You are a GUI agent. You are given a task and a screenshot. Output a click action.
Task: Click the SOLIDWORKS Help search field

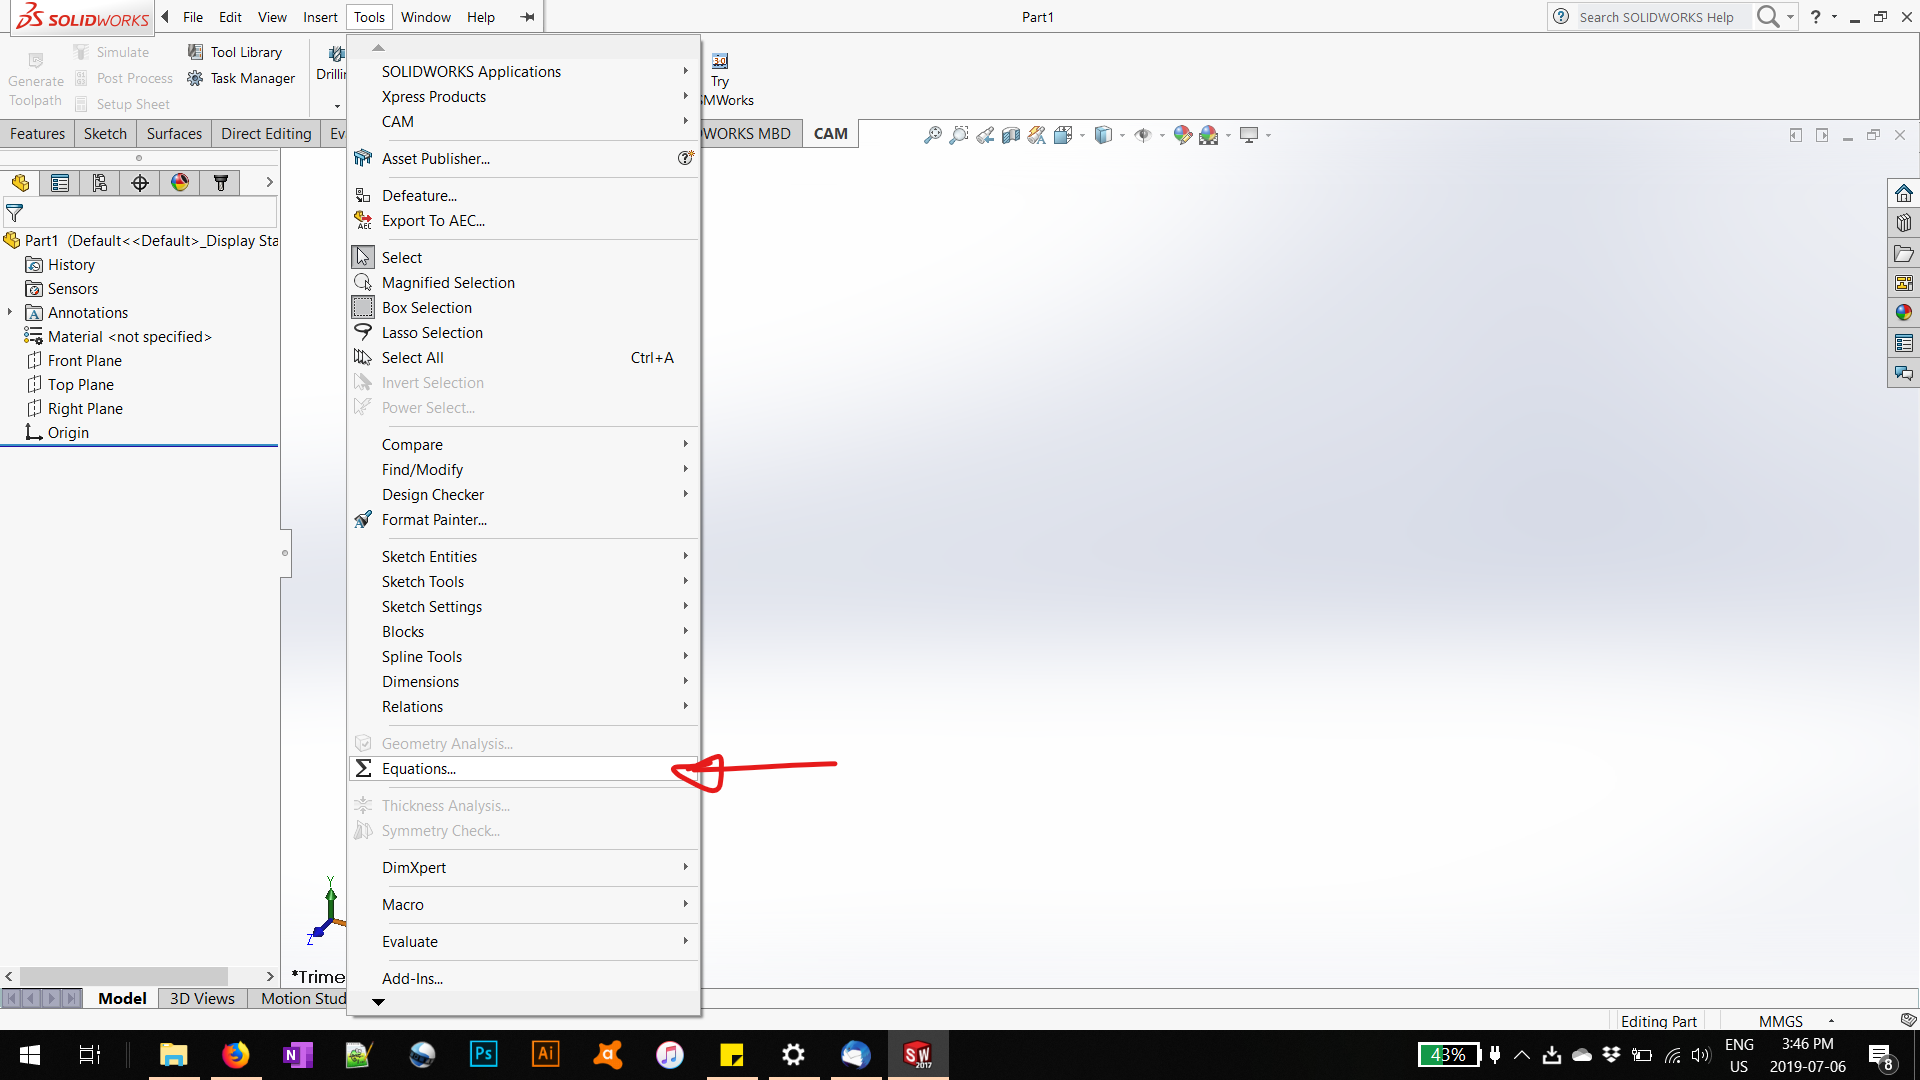(x=1660, y=17)
